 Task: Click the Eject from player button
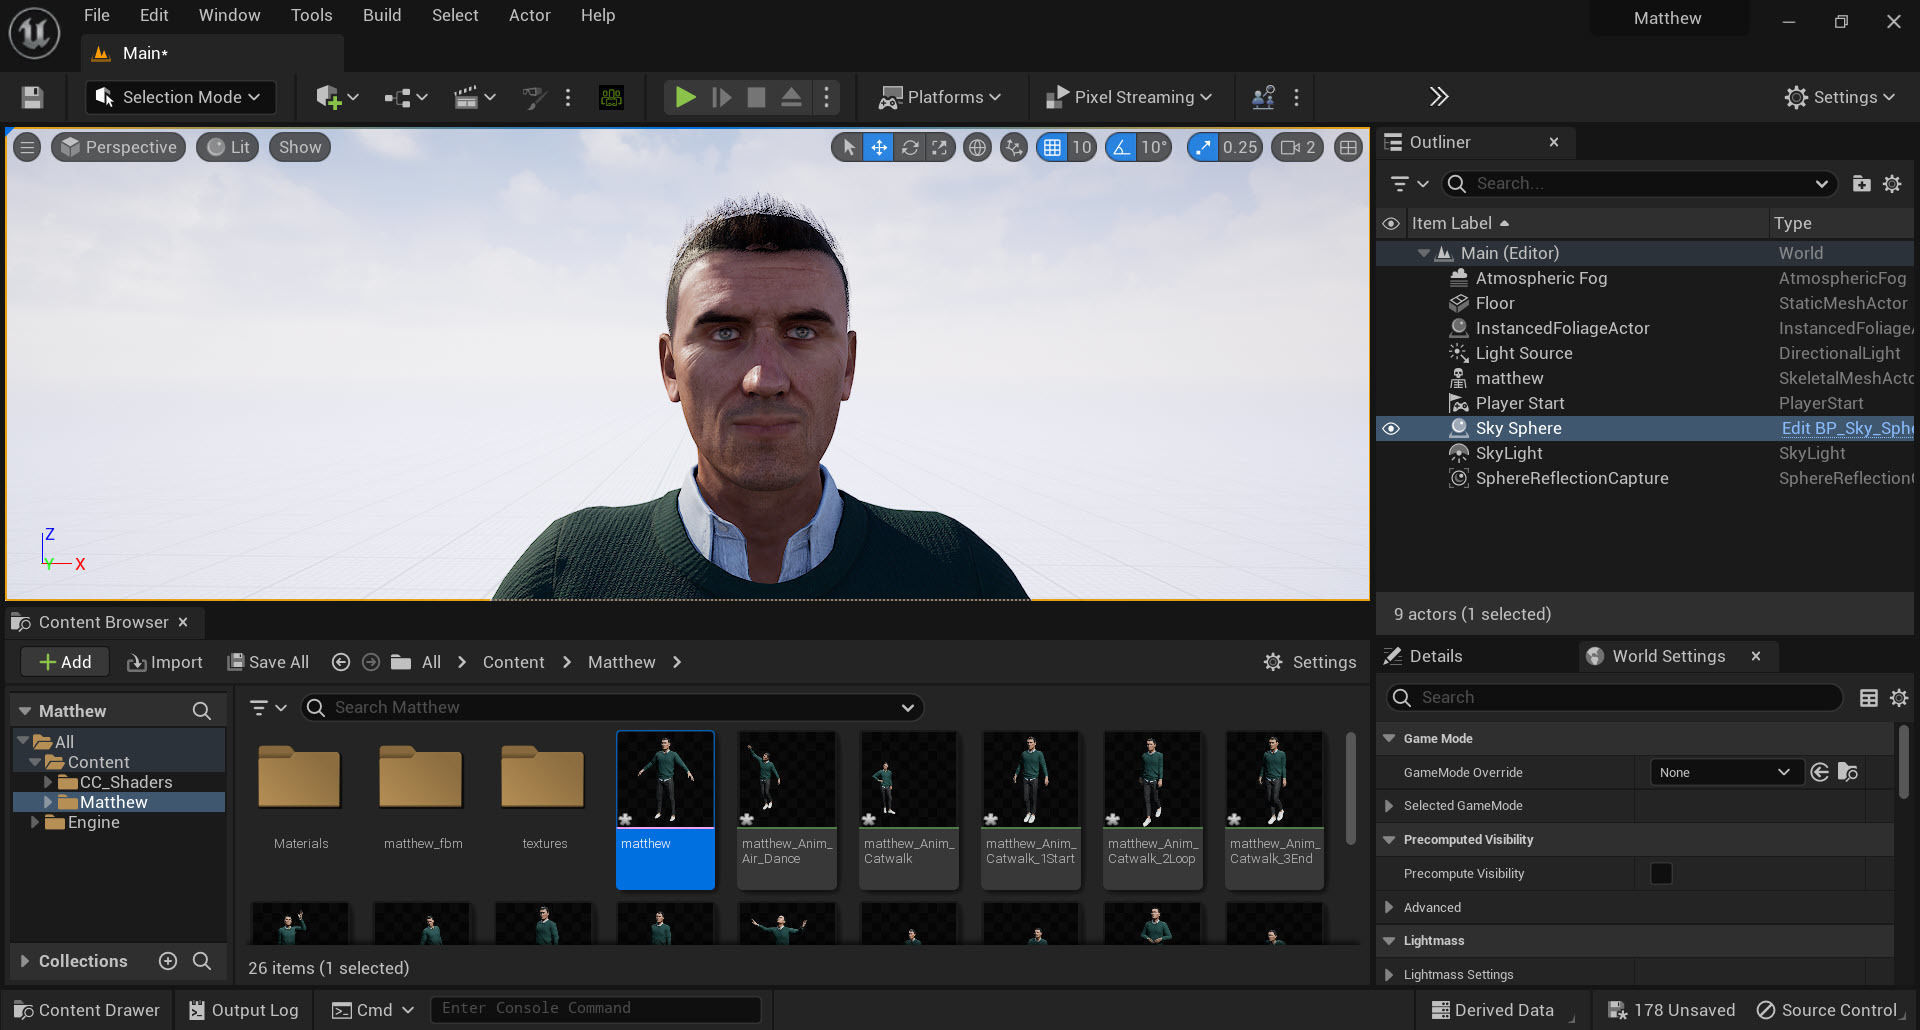tap(791, 97)
